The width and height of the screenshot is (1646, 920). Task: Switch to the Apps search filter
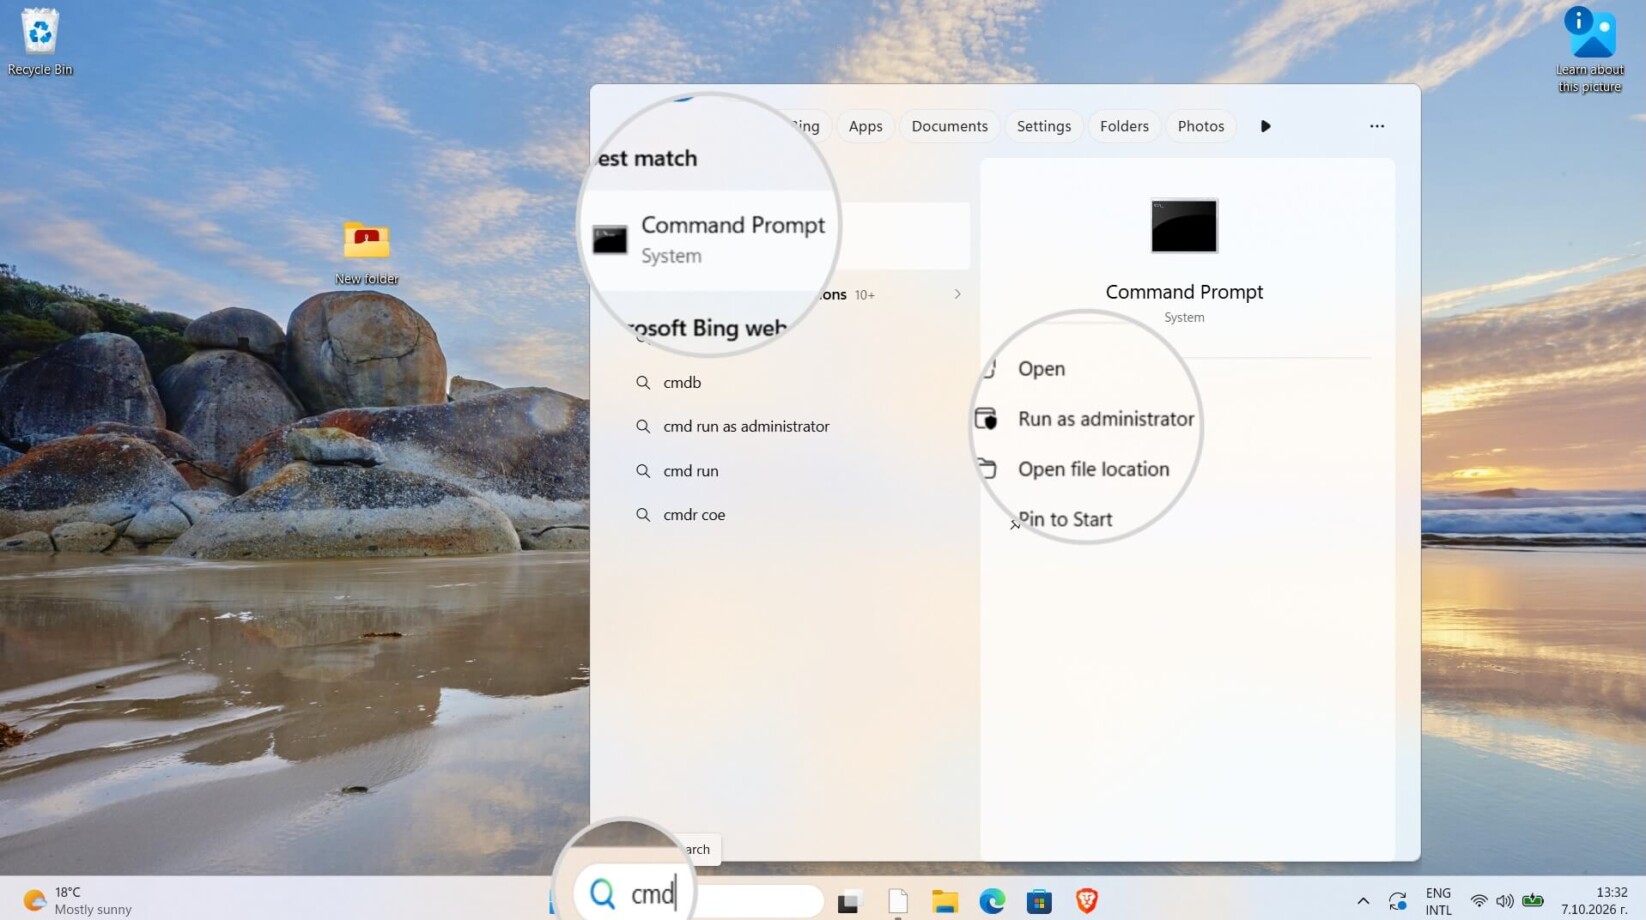click(x=865, y=126)
